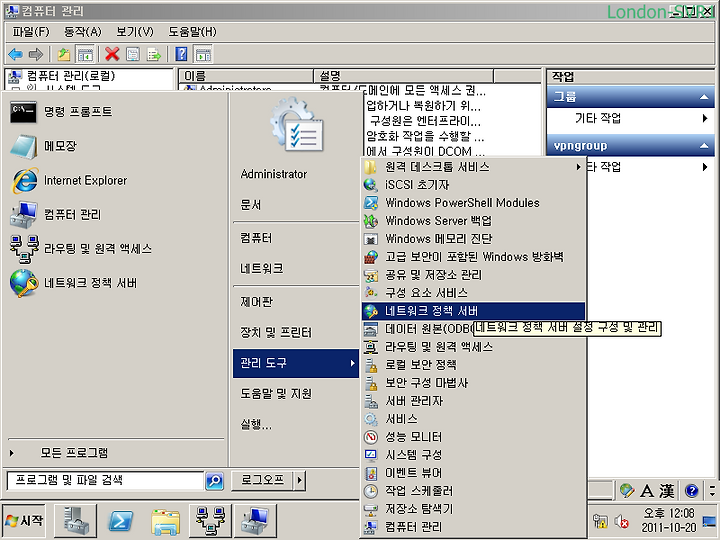Toggle the Action pane toolbar icon
The height and width of the screenshot is (540, 720).
[203, 55]
